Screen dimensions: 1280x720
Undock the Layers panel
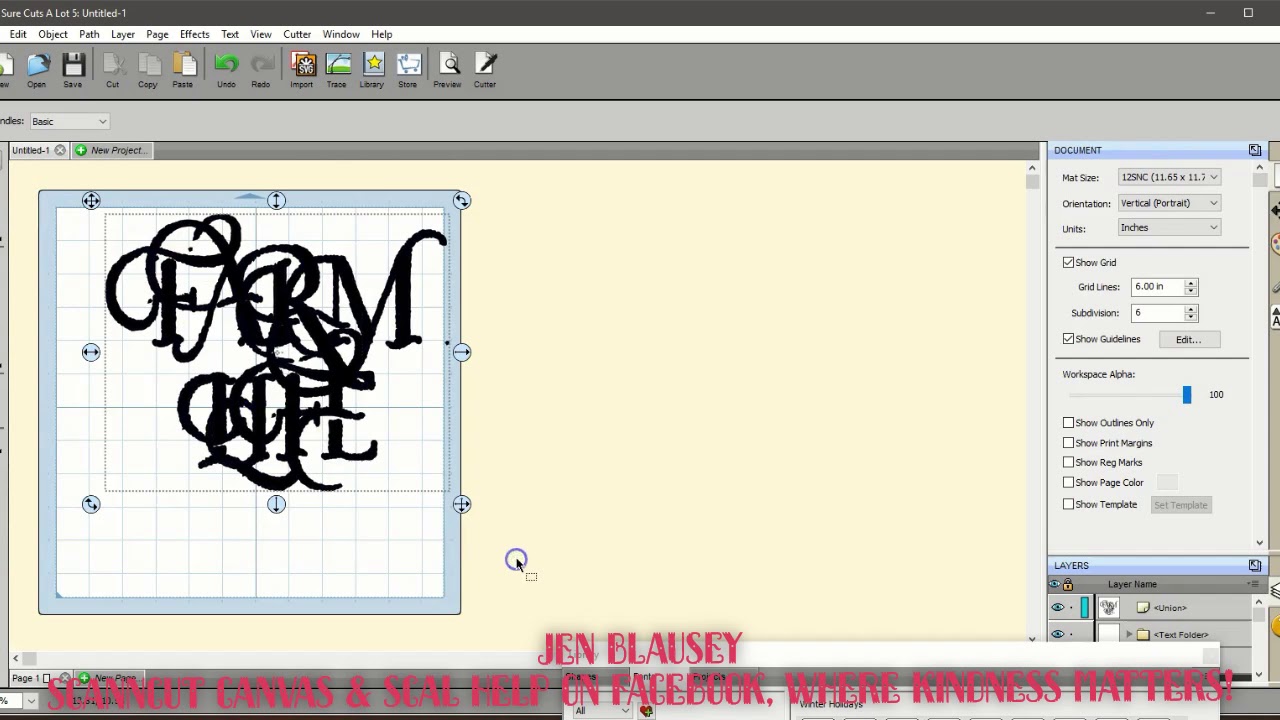point(1255,565)
